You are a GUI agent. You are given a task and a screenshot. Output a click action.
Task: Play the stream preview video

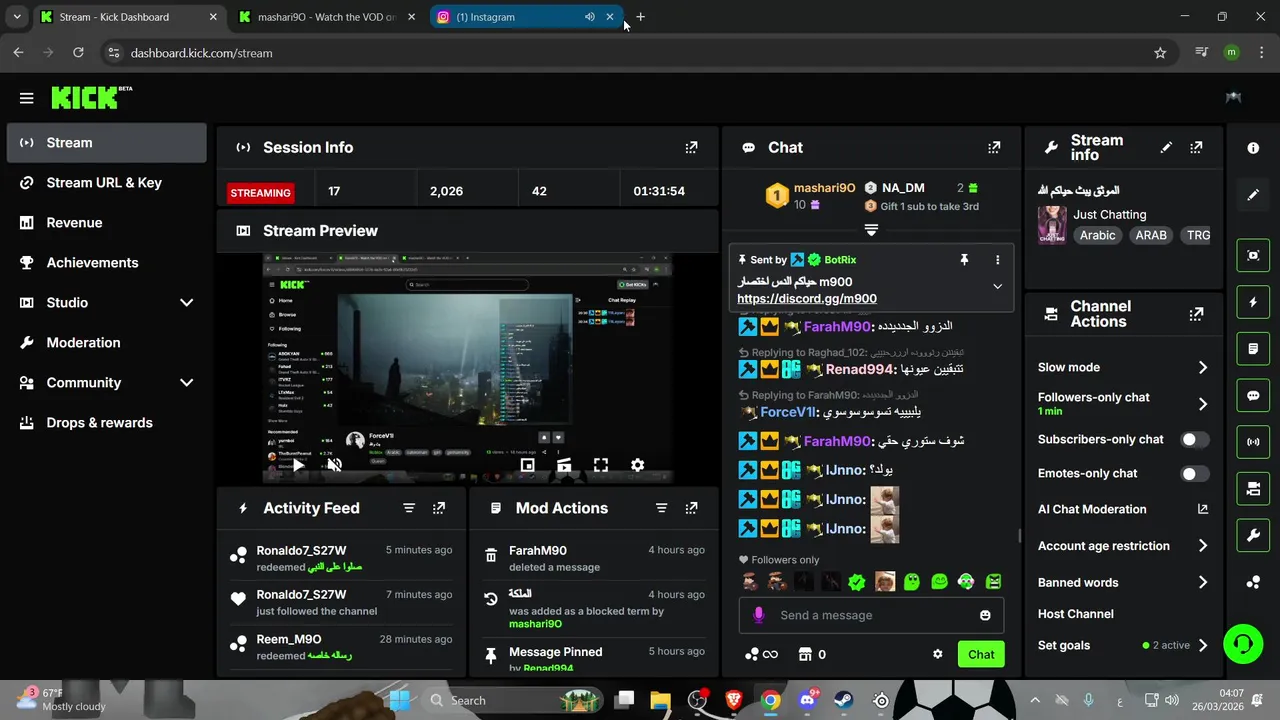[298, 465]
